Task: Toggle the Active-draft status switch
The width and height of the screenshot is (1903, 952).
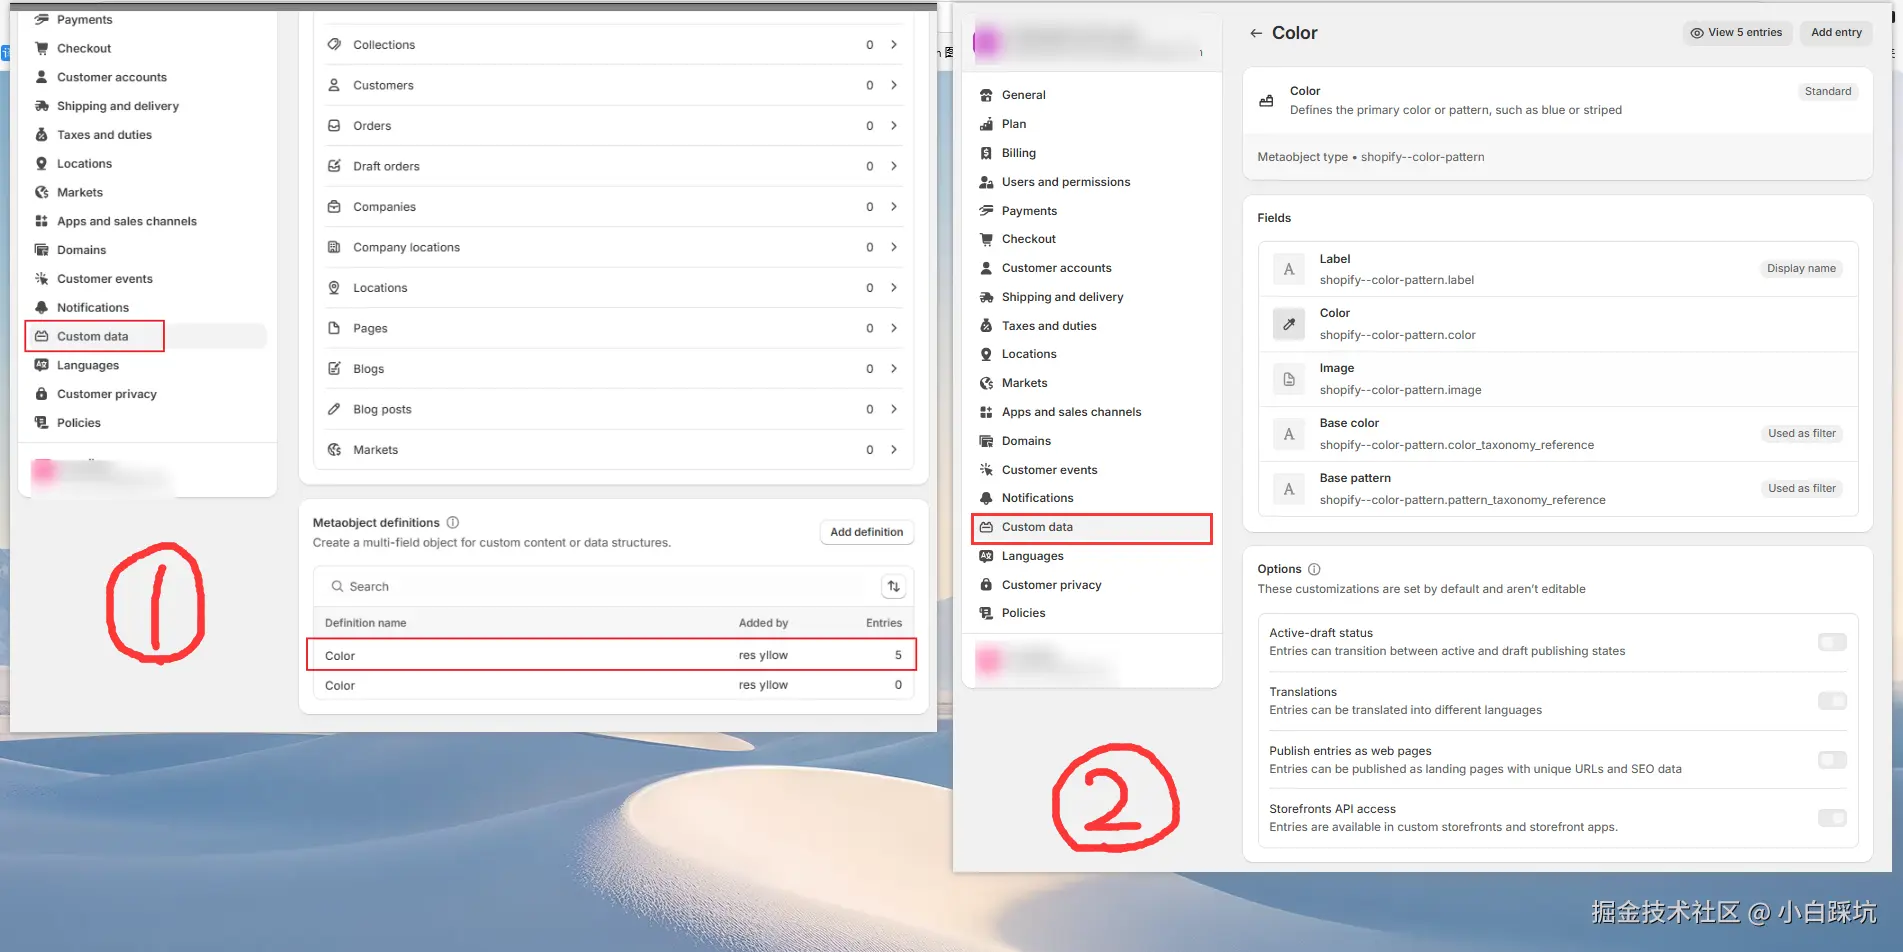Action: 1832,642
